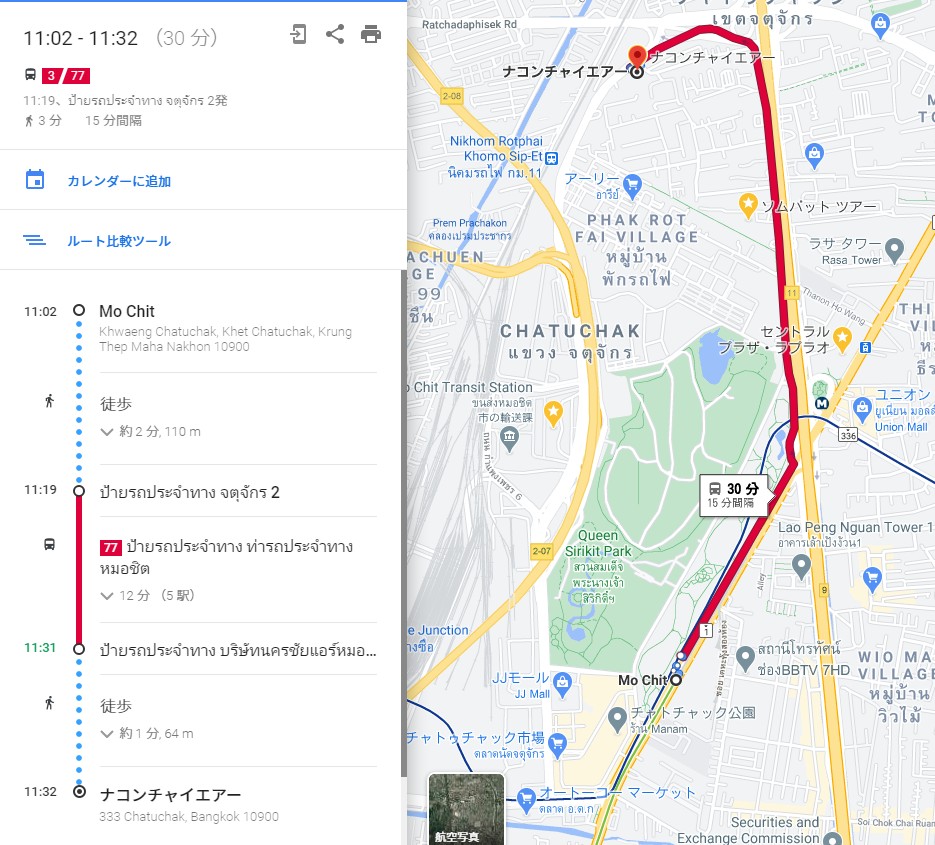935x845 pixels.
Task: Expand final walking step 約1分, 64 m
Action: 147,733
